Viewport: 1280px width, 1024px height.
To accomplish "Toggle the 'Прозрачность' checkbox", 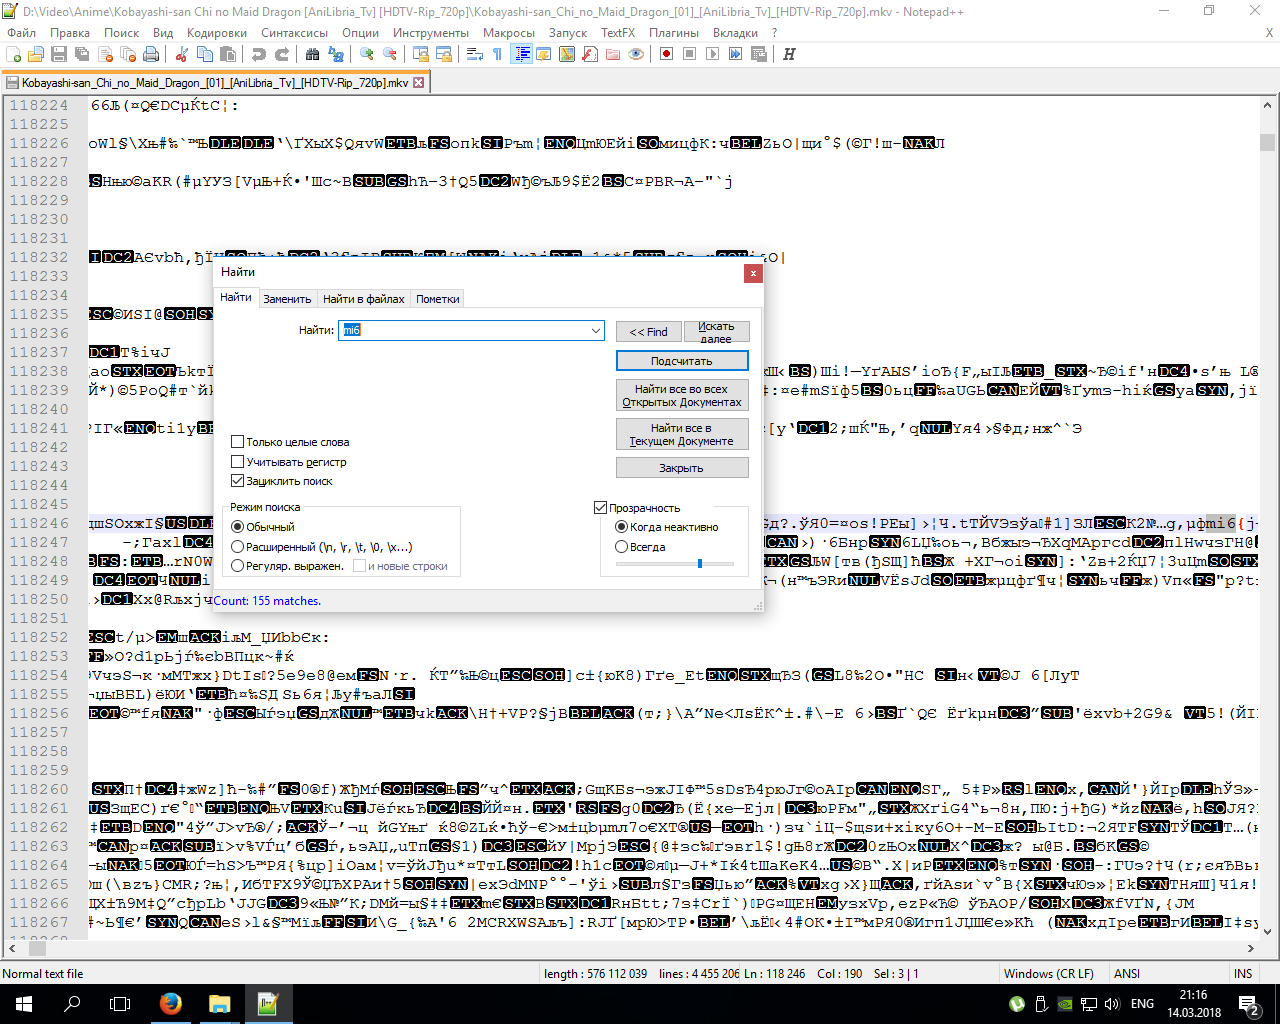I will (636, 508).
